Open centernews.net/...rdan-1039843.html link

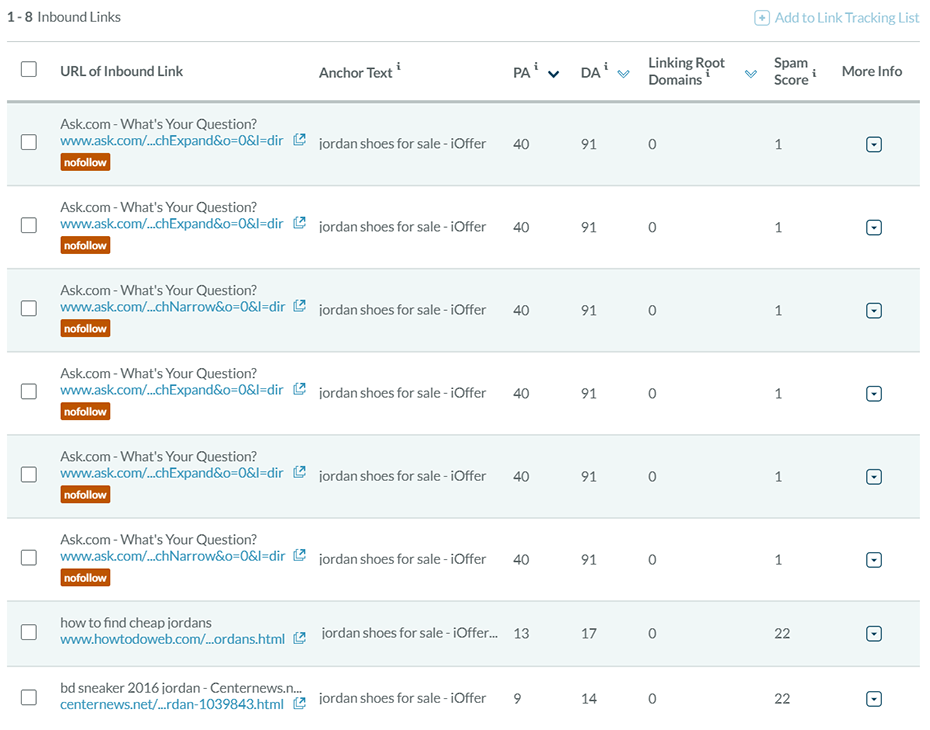172,705
